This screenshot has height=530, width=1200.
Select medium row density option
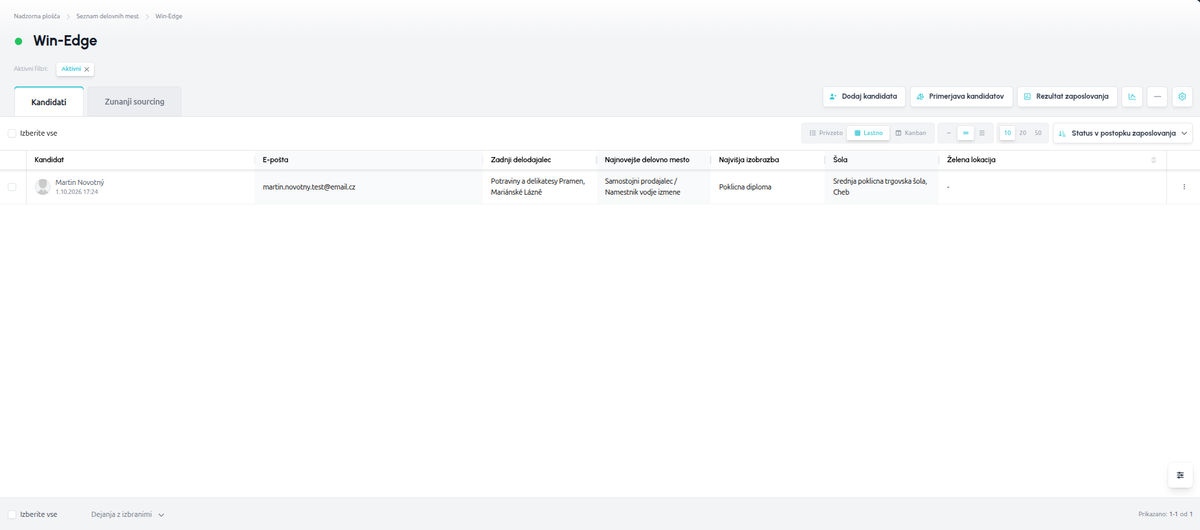pyautogui.click(x=966, y=133)
